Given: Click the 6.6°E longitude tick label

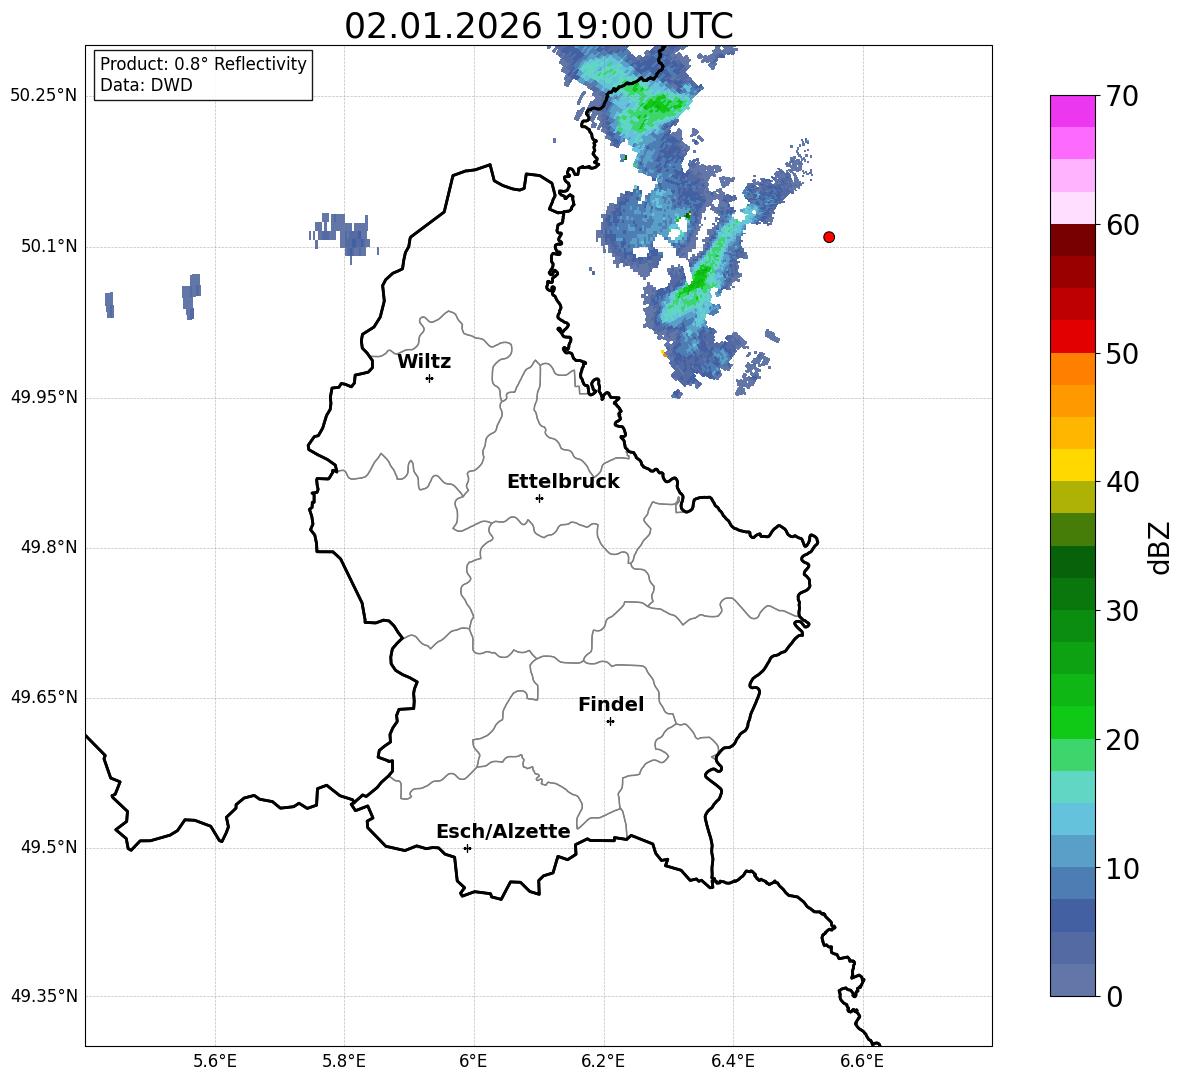Looking at the screenshot, I should (862, 1061).
